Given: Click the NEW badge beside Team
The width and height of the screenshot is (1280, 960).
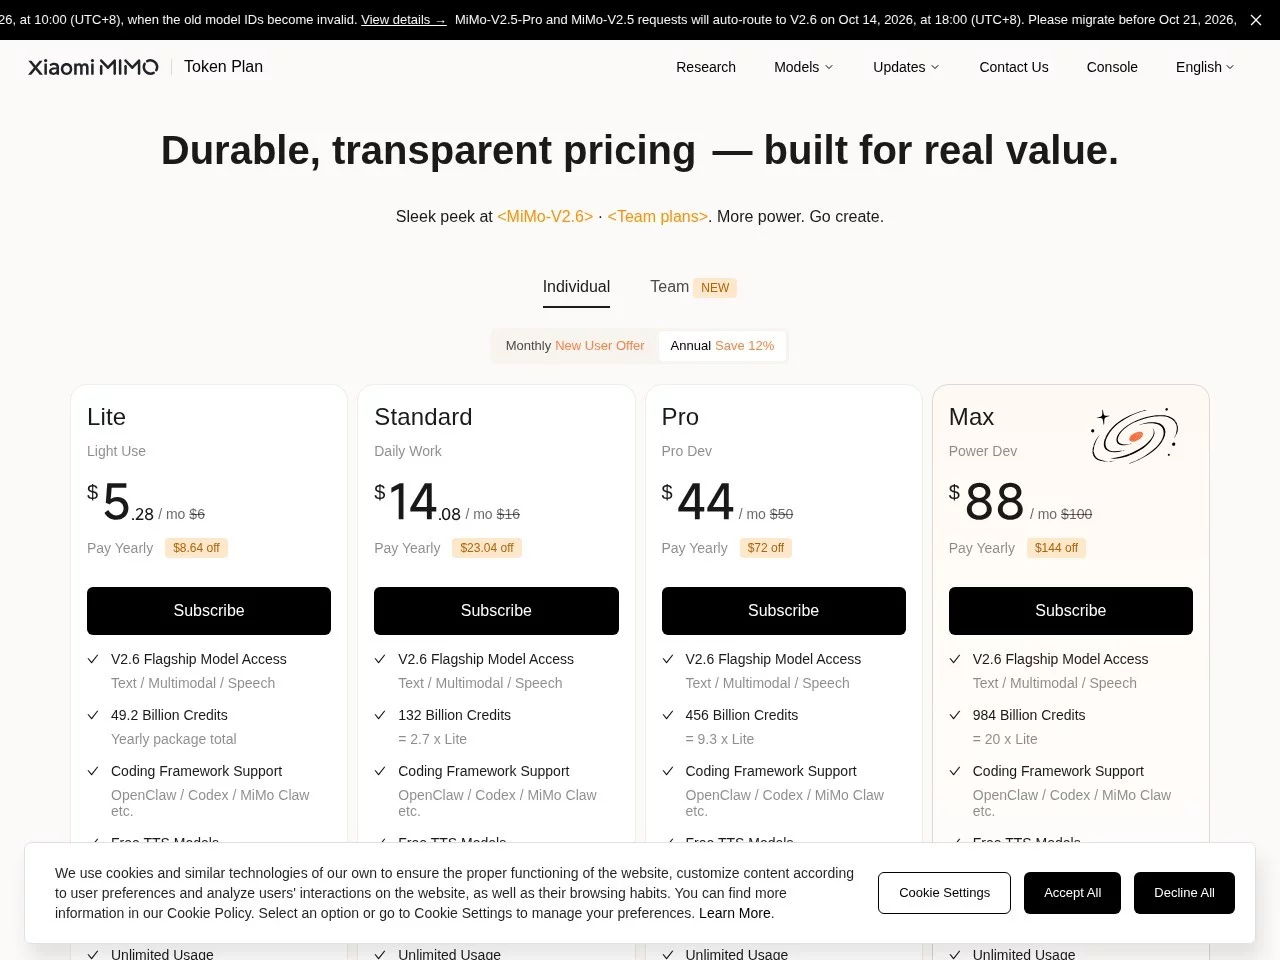Looking at the screenshot, I should (715, 288).
